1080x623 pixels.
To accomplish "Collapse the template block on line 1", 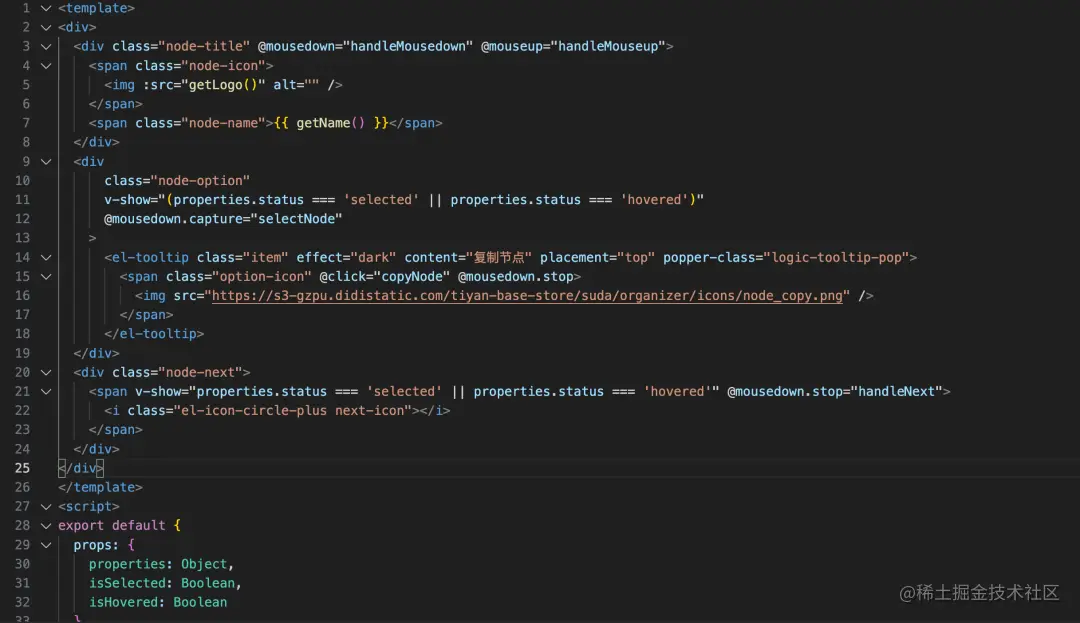I will (x=46, y=8).
